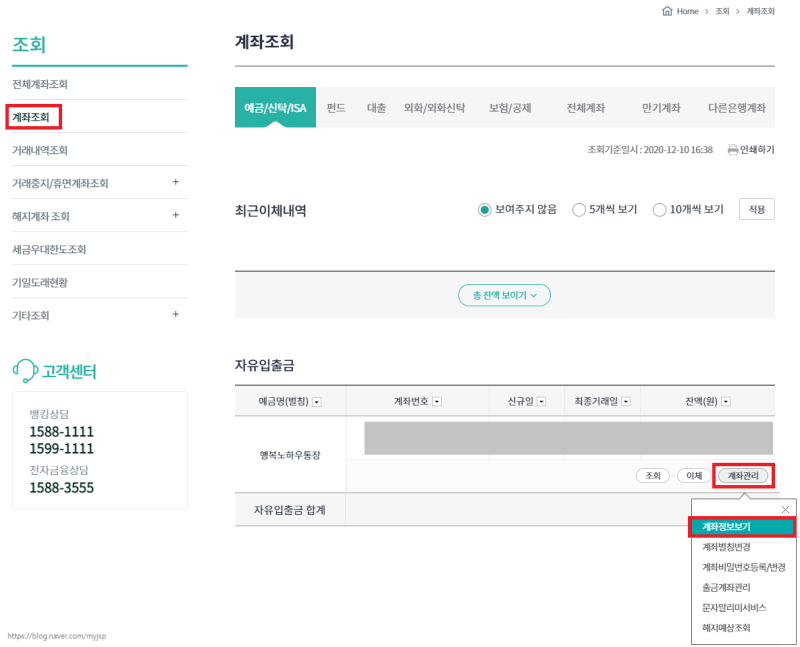Expand the 기타조회 sidebar section
The width and height of the screenshot is (800, 647).
tap(176, 314)
